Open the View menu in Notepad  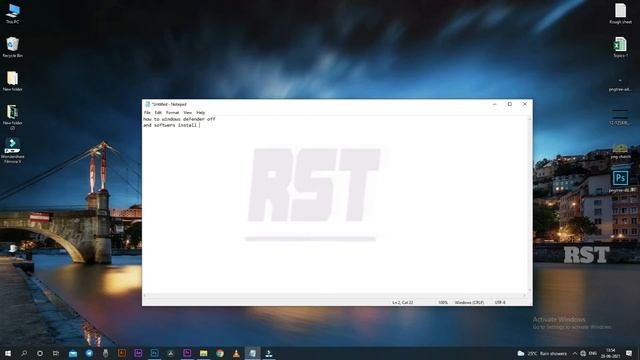tap(187, 112)
